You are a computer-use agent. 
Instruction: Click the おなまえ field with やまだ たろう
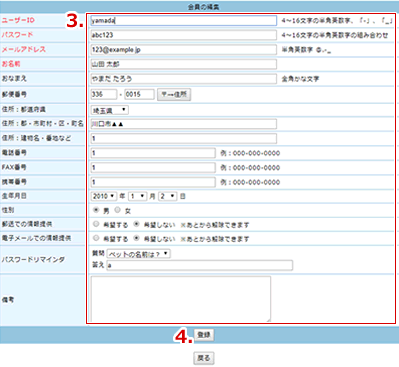pos(183,79)
